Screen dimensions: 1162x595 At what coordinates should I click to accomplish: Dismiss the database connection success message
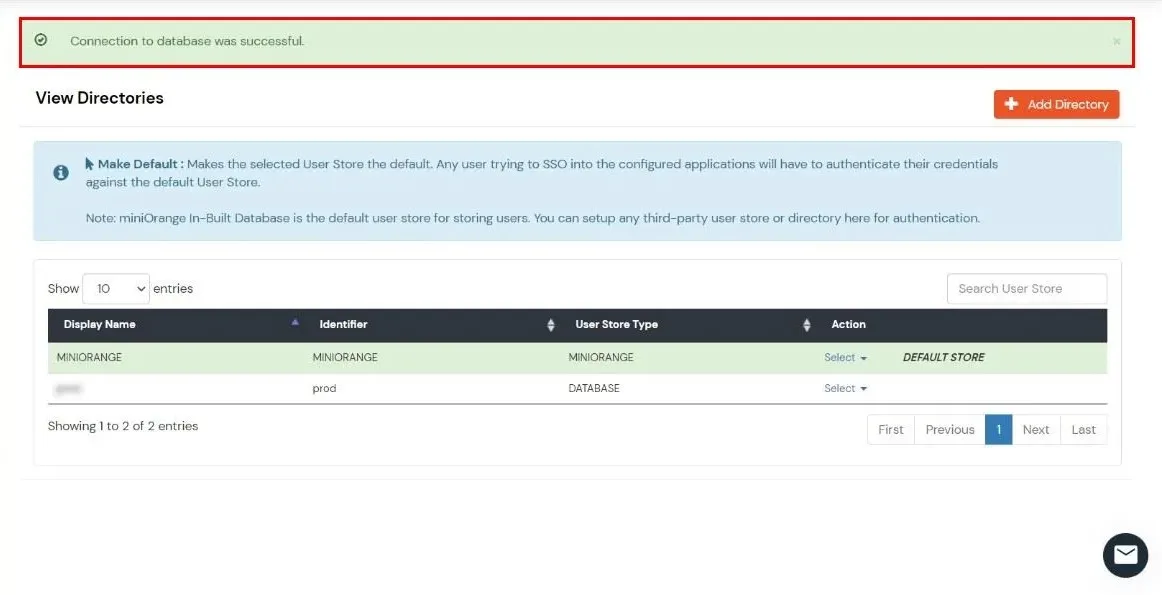[1116, 41]
